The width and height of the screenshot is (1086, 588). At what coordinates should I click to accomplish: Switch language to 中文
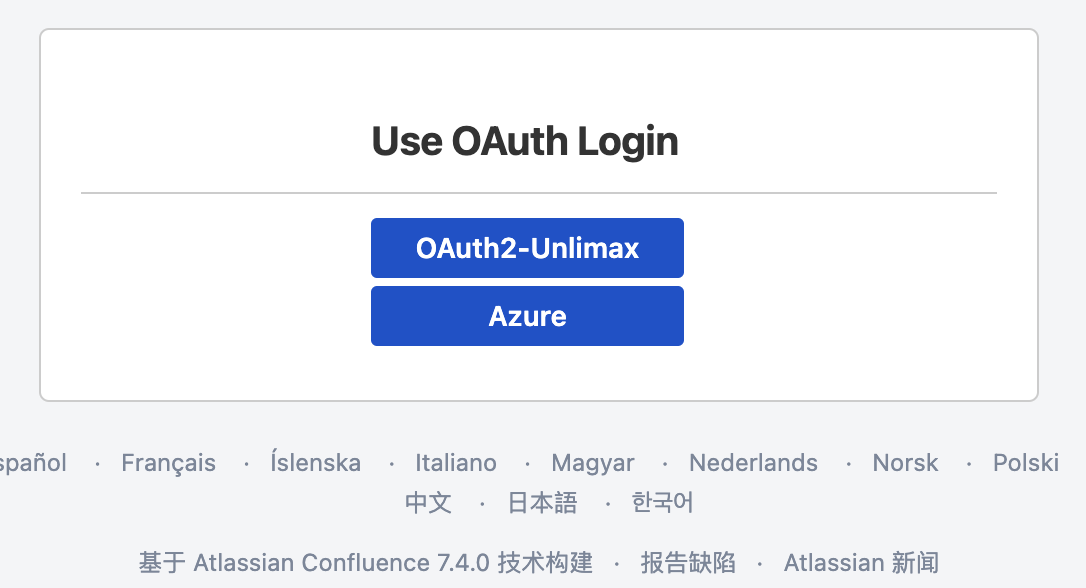(428, 502)
